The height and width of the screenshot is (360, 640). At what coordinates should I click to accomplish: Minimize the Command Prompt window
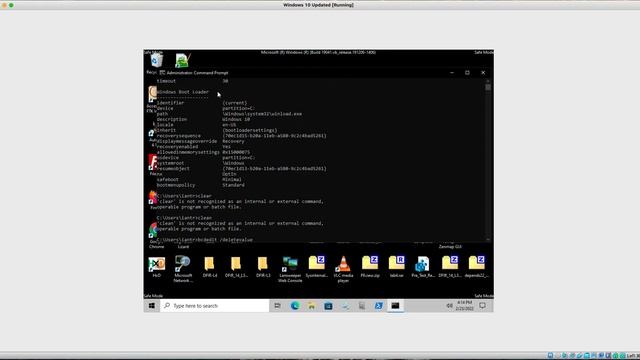click(x=451, y=73)
